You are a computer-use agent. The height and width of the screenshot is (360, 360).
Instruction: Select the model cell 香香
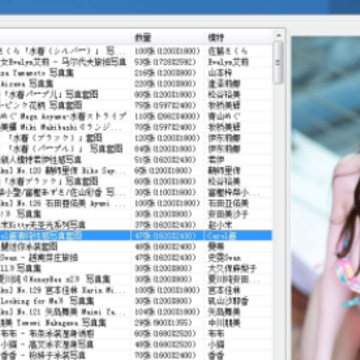point(216,355)
